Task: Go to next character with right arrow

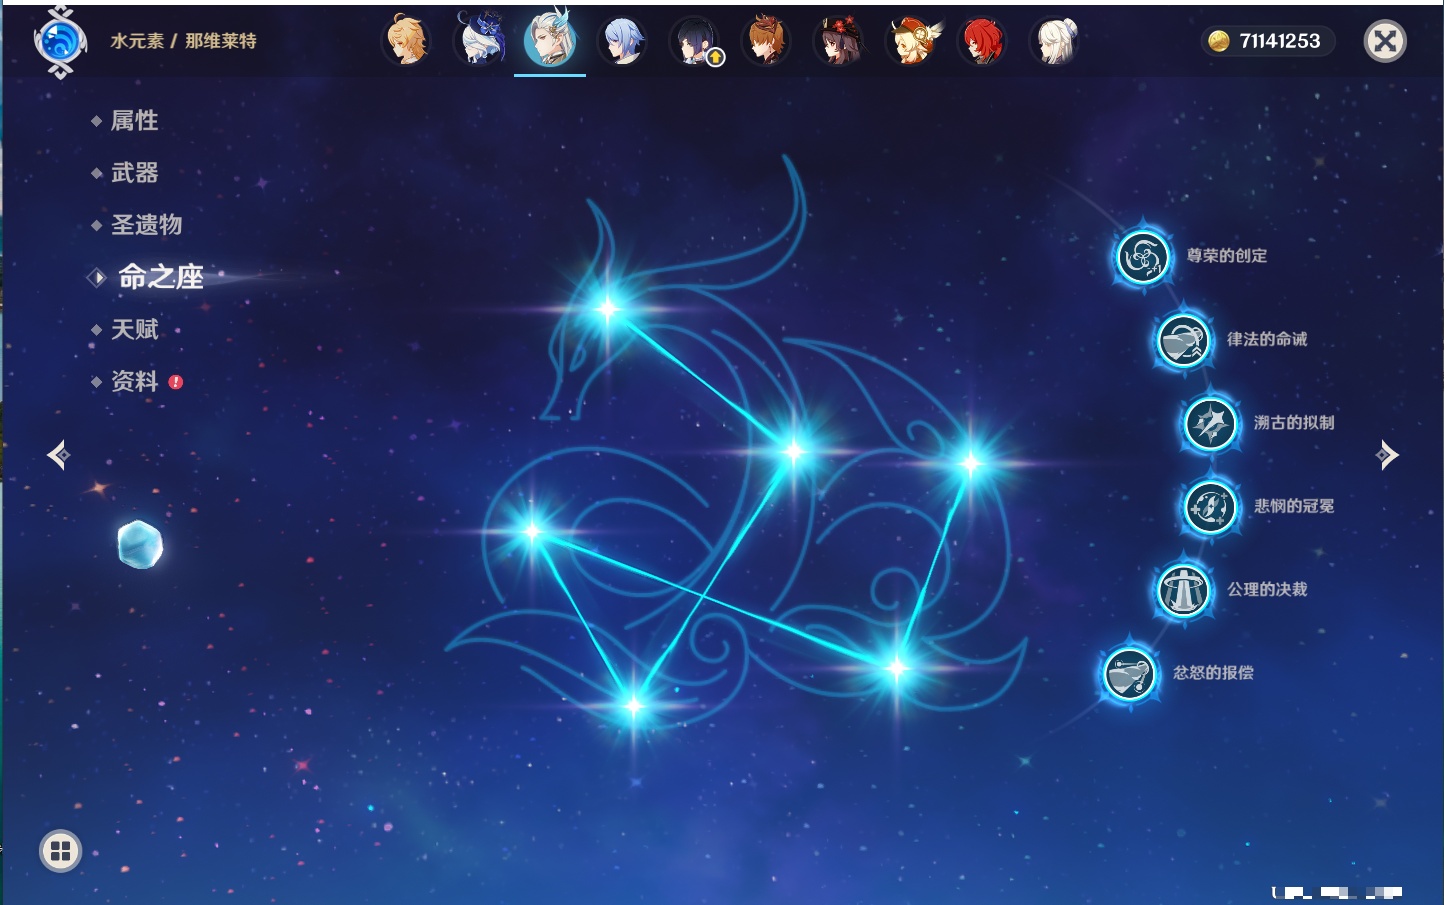Action: click(1387, 455)
